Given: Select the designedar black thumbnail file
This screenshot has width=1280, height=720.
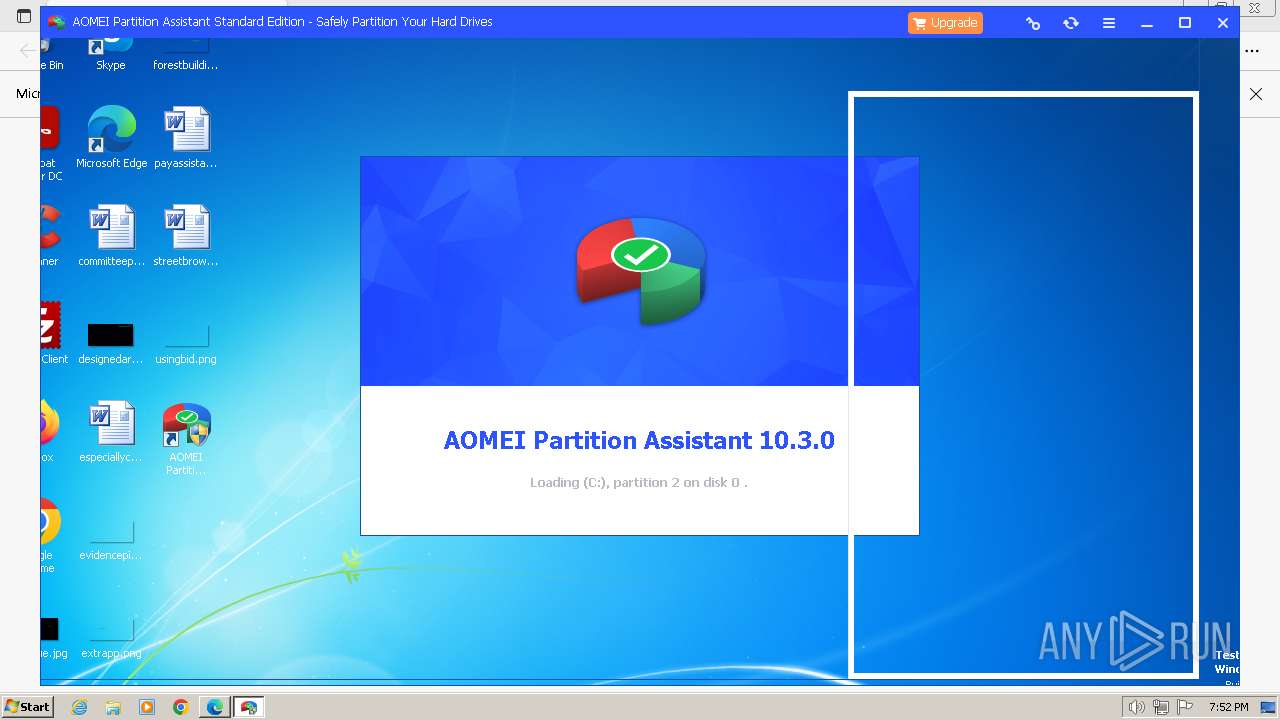Looking at the screenshot, I should (x=111, y=343).
